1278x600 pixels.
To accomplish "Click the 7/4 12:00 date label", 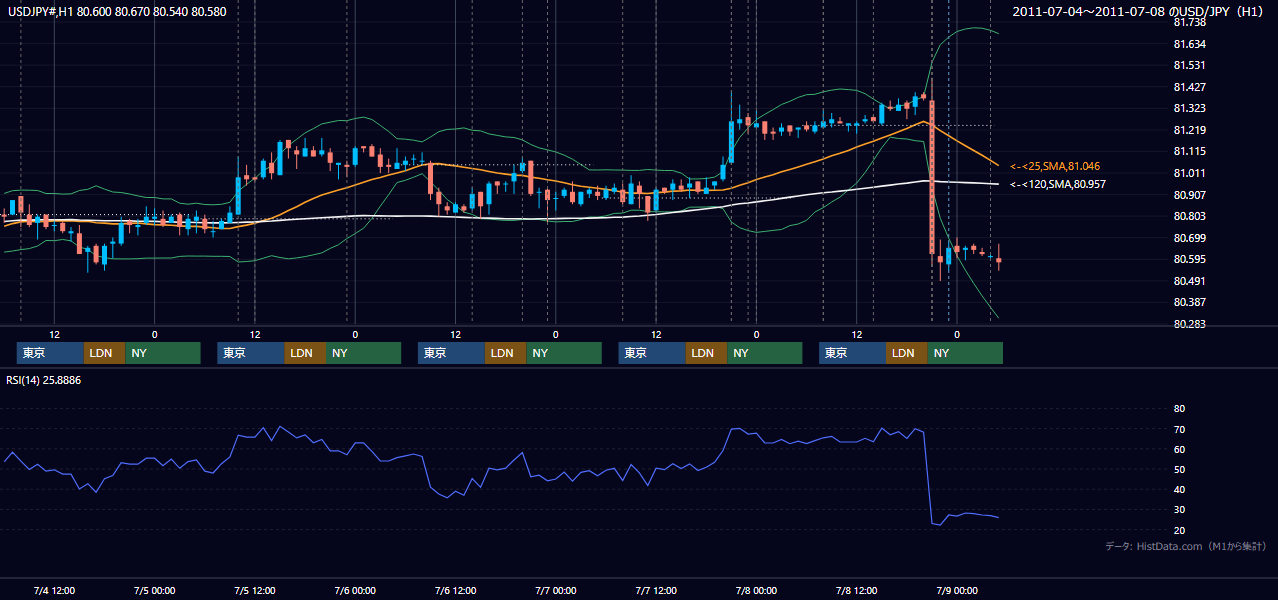I will click(x=54, y=590).
